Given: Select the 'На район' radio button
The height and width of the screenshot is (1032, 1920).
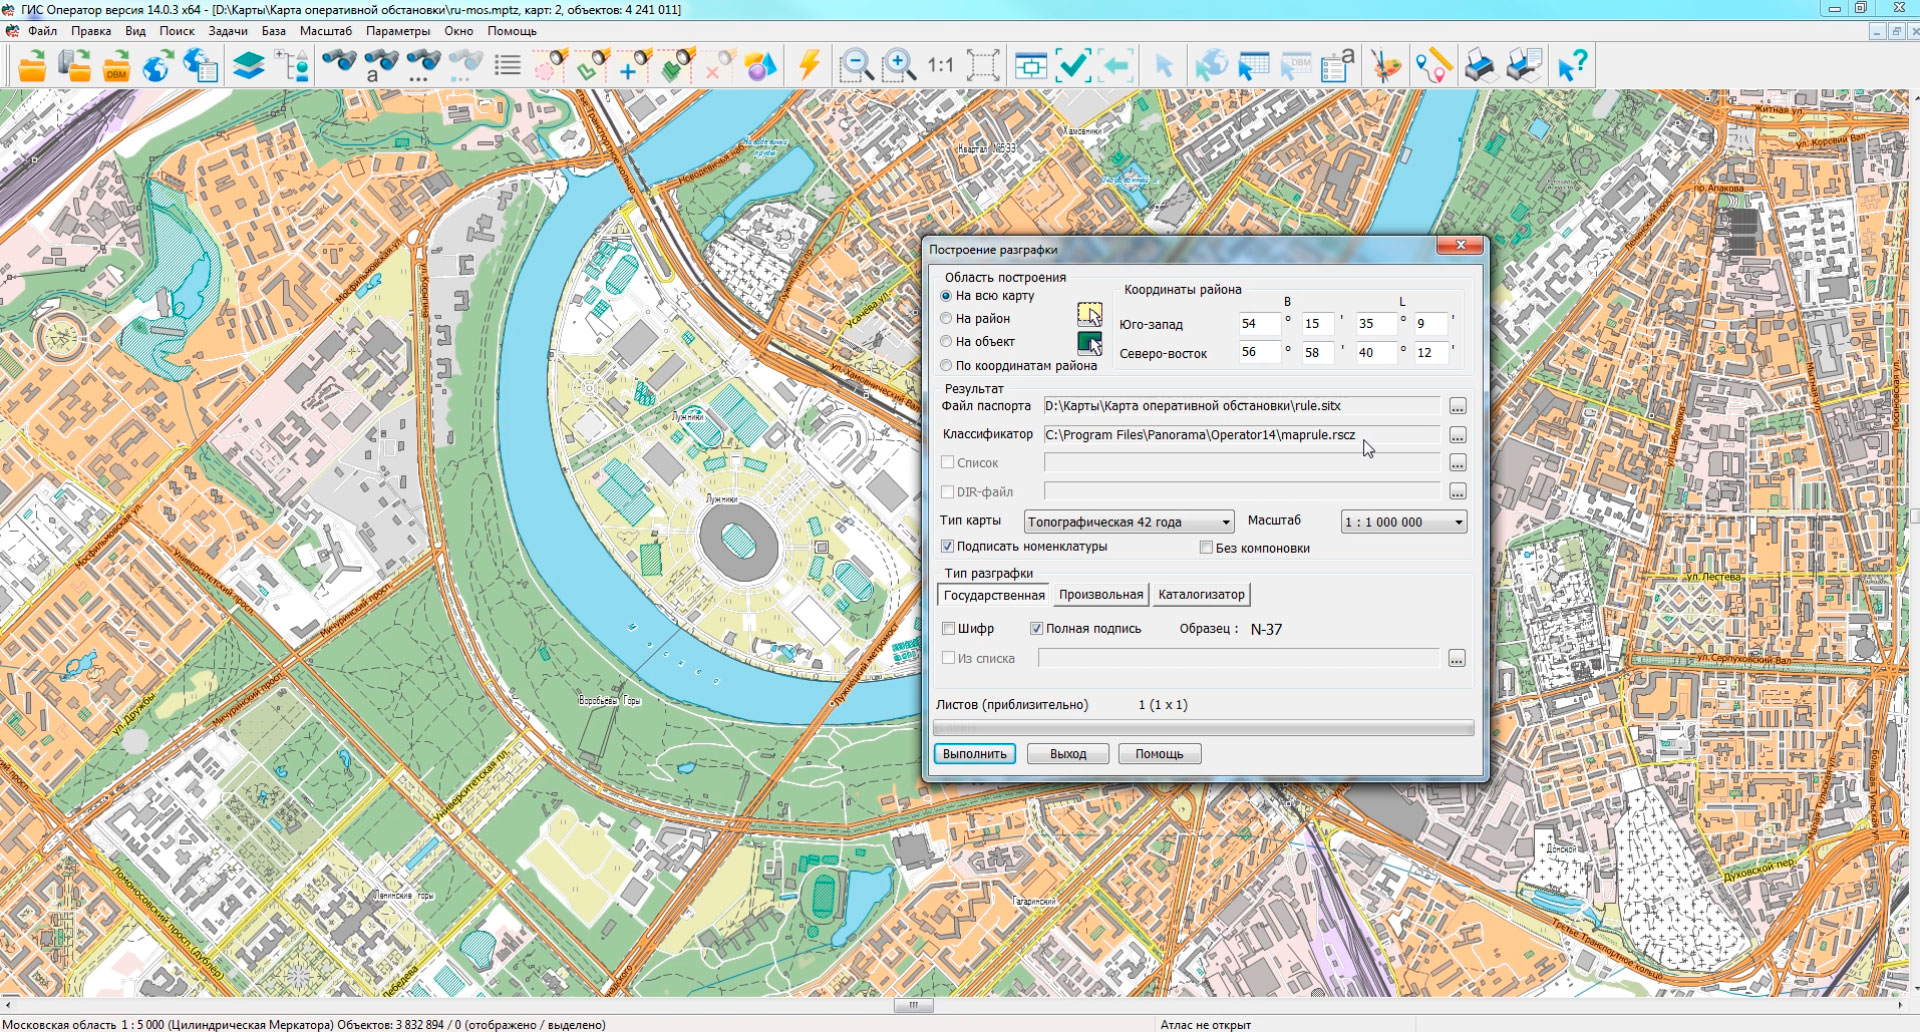Looking at the screenshot, I should pos(946,318).
